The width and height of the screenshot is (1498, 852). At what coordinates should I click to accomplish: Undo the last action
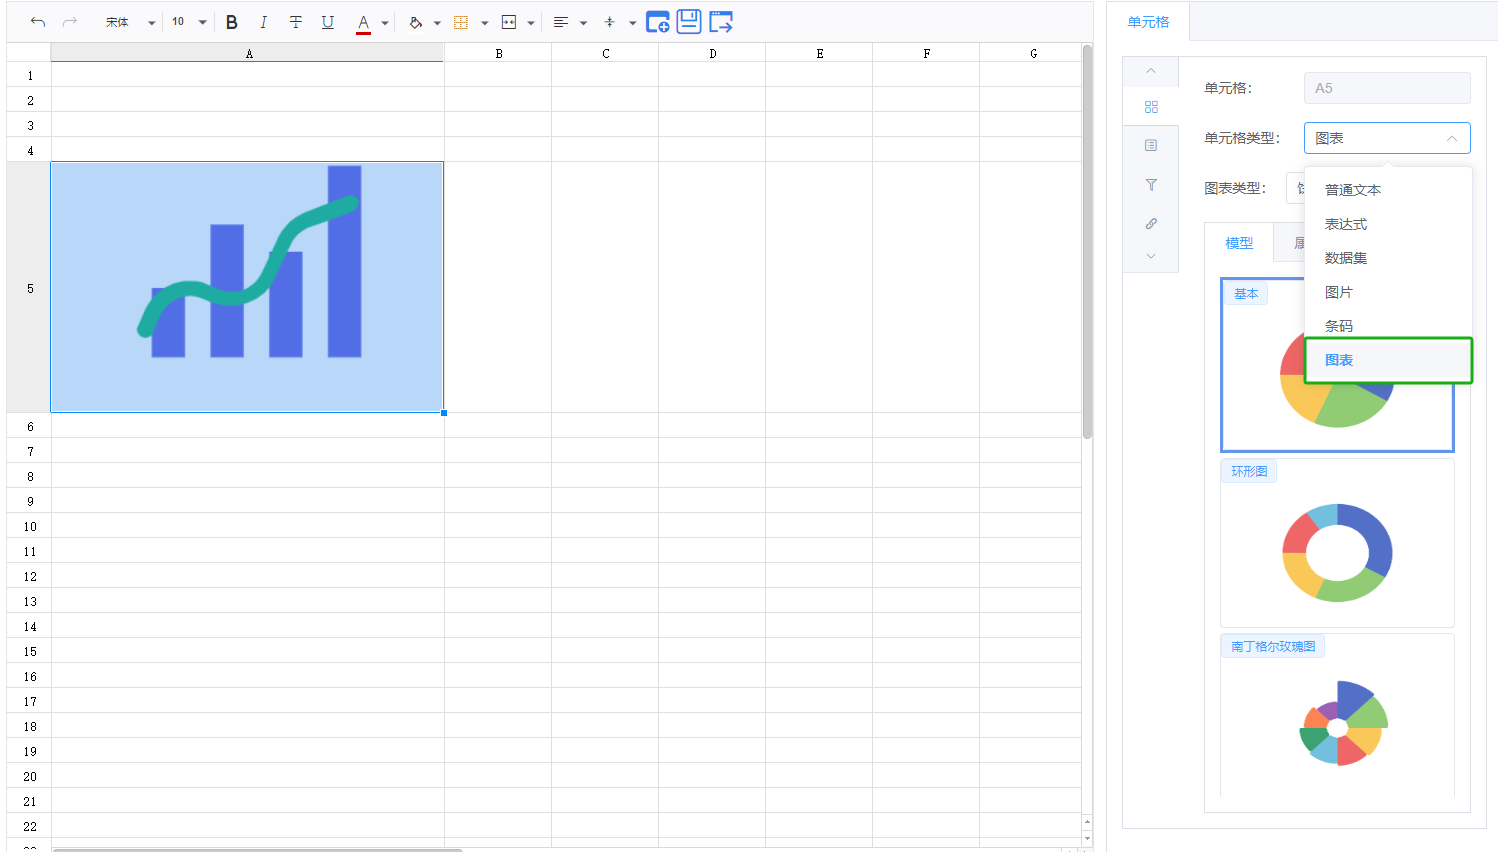pyautogui.click(x=38, y=22)
